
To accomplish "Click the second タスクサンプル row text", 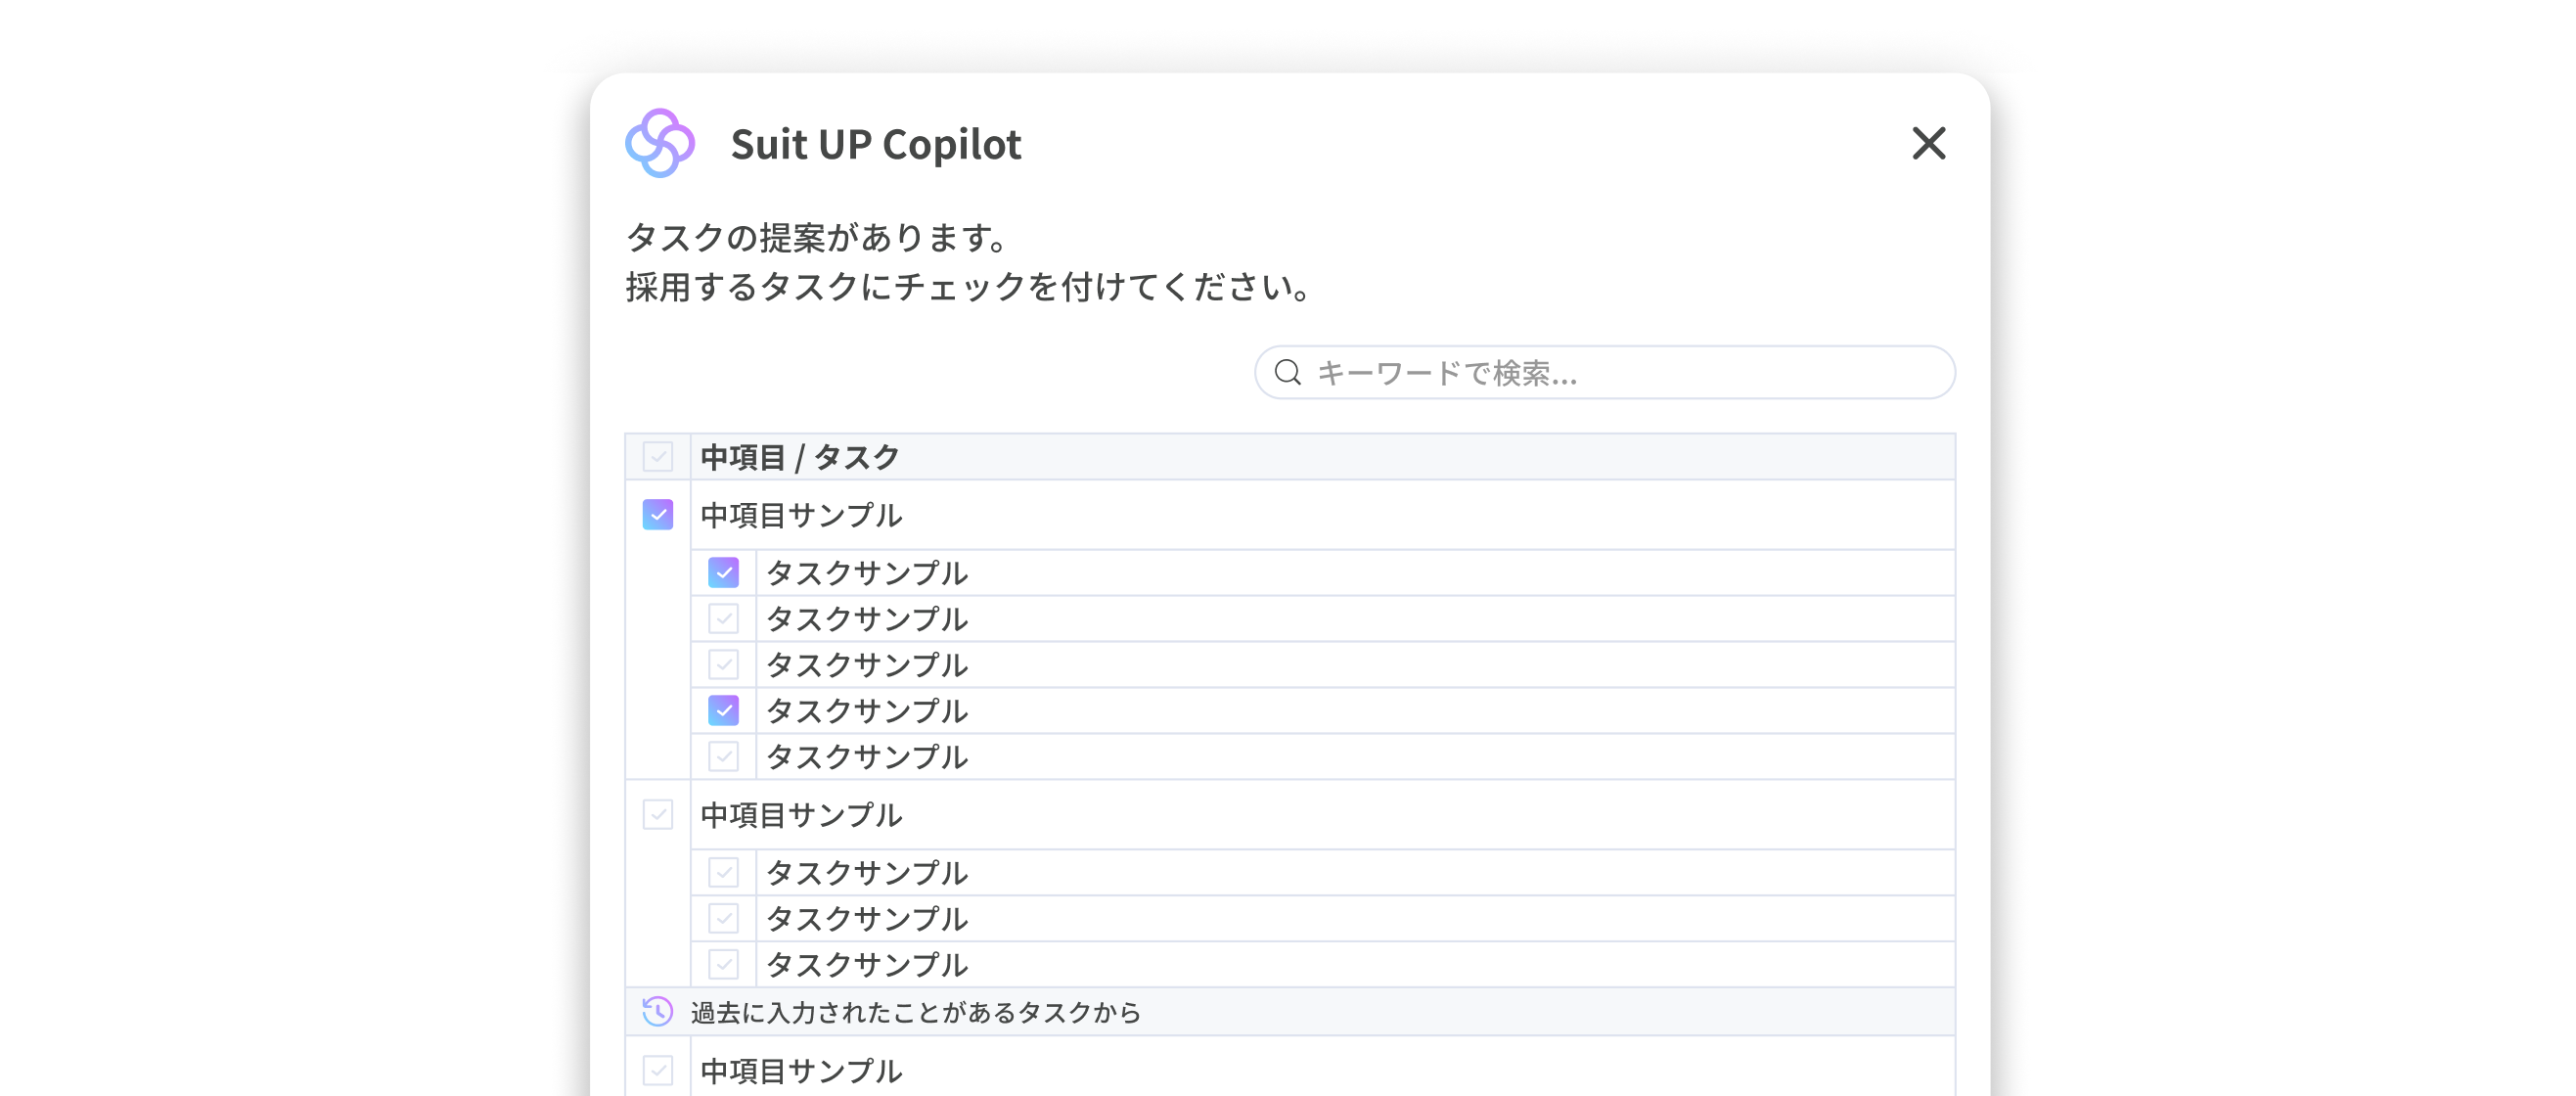I will pos(867,619).
